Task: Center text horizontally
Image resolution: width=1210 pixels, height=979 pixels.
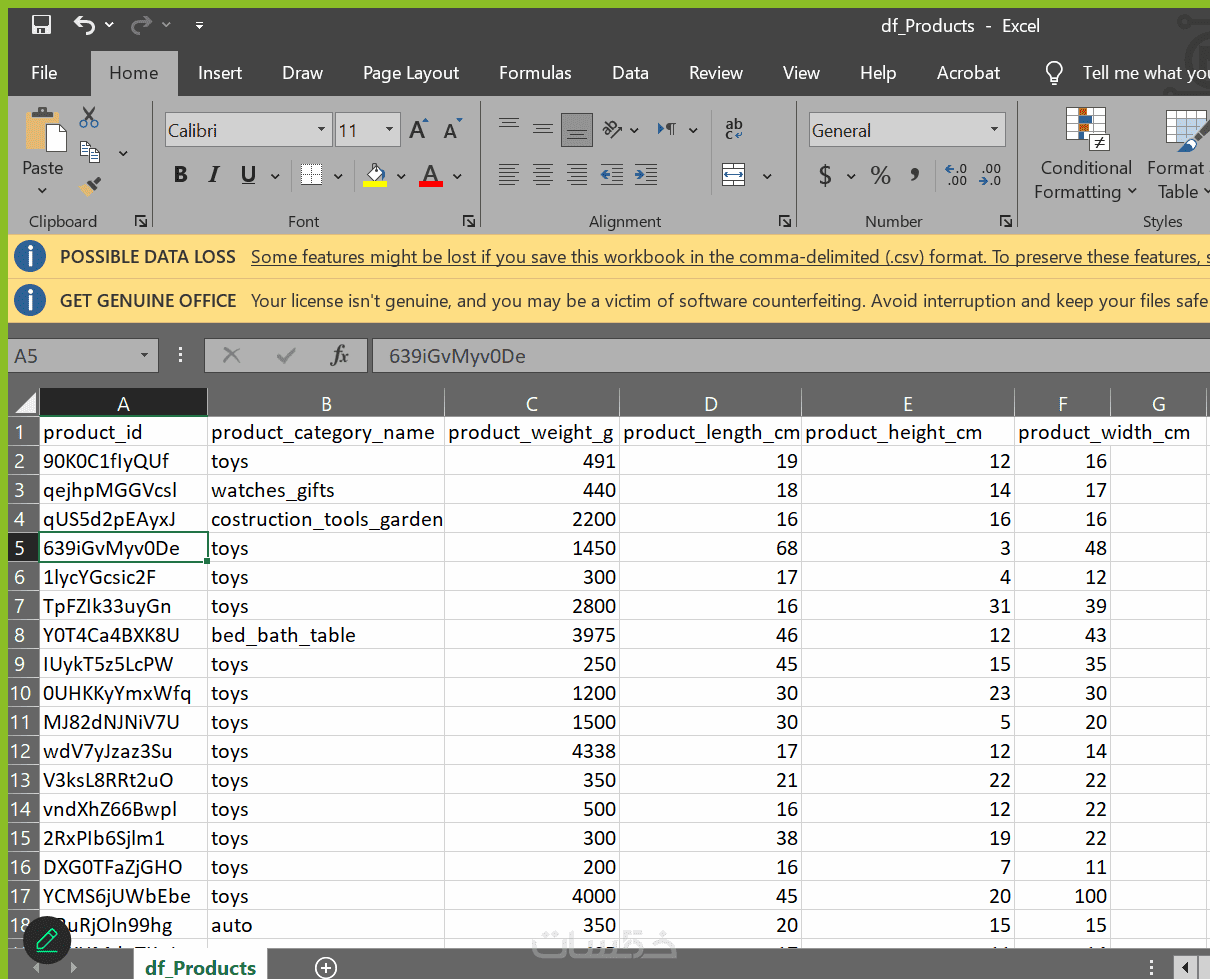Action: click(x=543, y=175)
